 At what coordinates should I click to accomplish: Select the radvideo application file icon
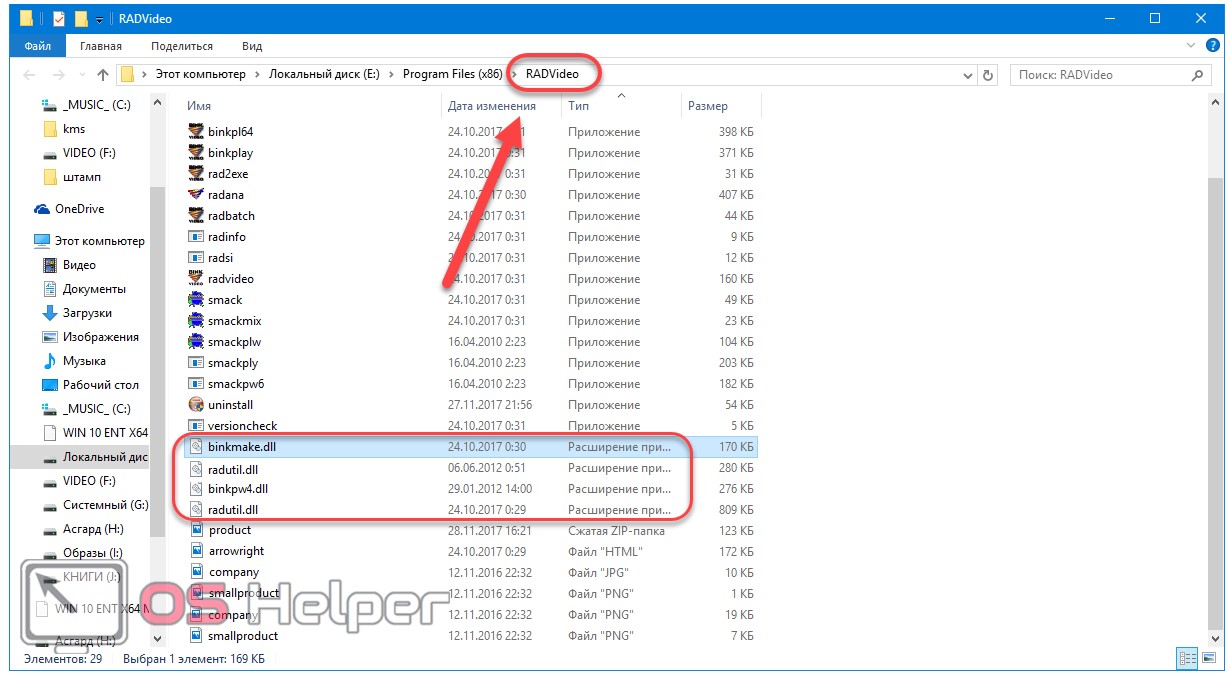click(196, 279)
